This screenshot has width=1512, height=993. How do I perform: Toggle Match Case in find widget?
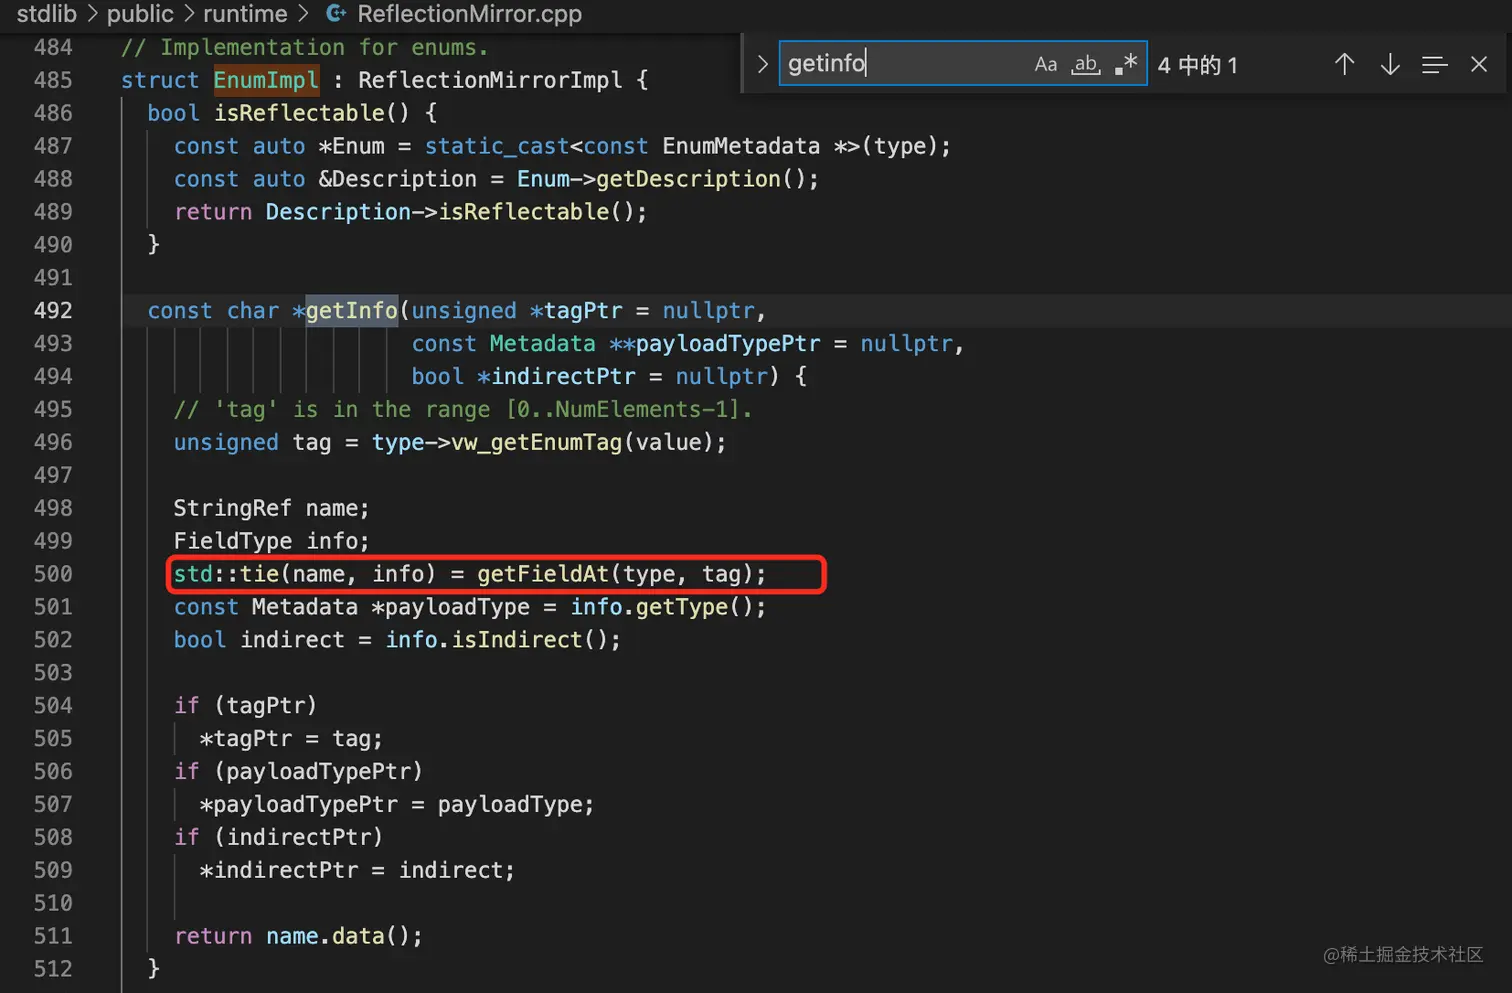tap(1045, 64)
